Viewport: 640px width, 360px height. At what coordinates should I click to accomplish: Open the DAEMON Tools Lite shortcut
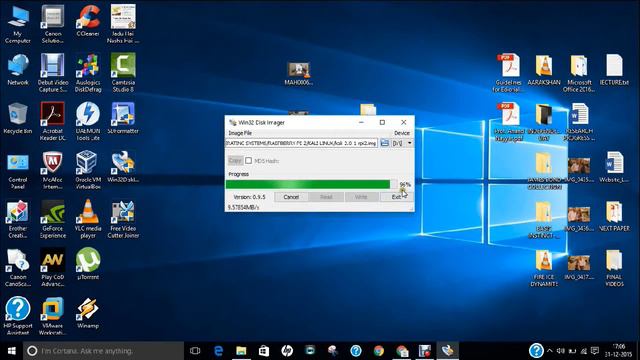[x=88, y=121]
